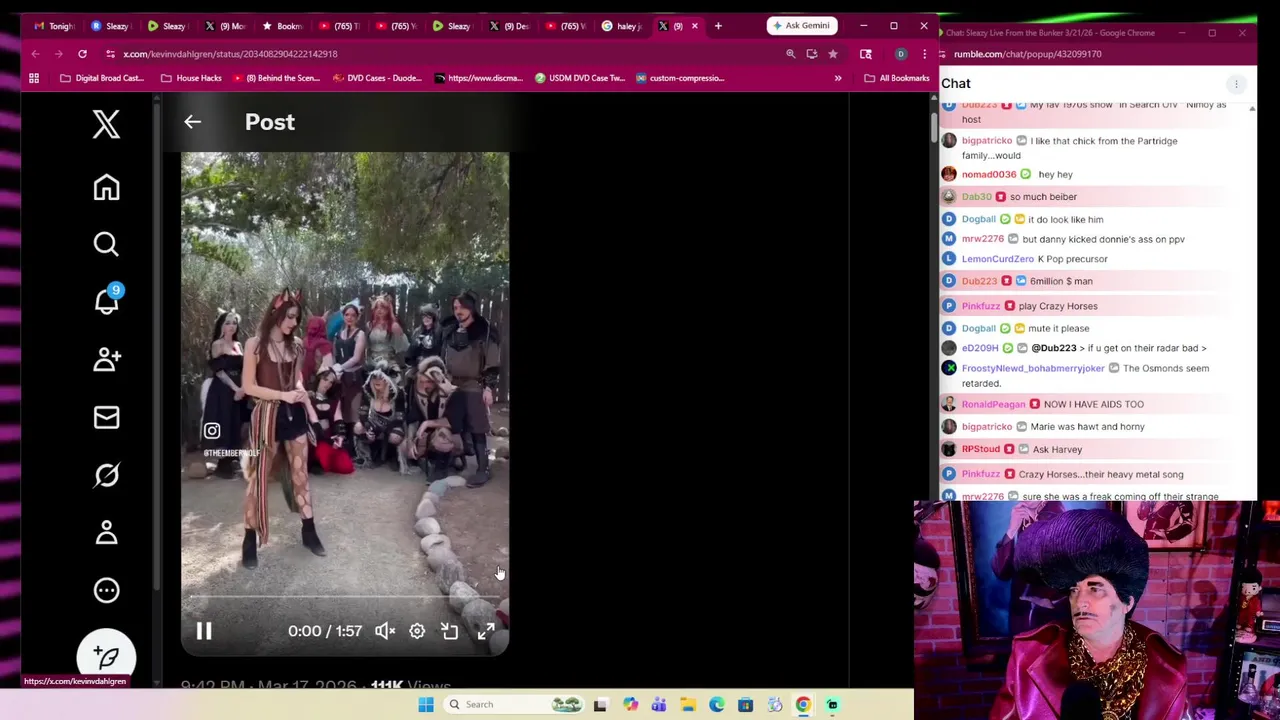Bookmark this page with star icon
Viewport: 1280px width, 720px height.
(x=832, y=54)
